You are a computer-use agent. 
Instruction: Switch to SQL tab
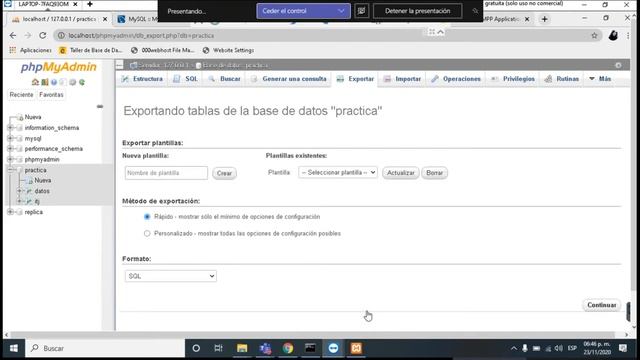[x=186, y=79]
